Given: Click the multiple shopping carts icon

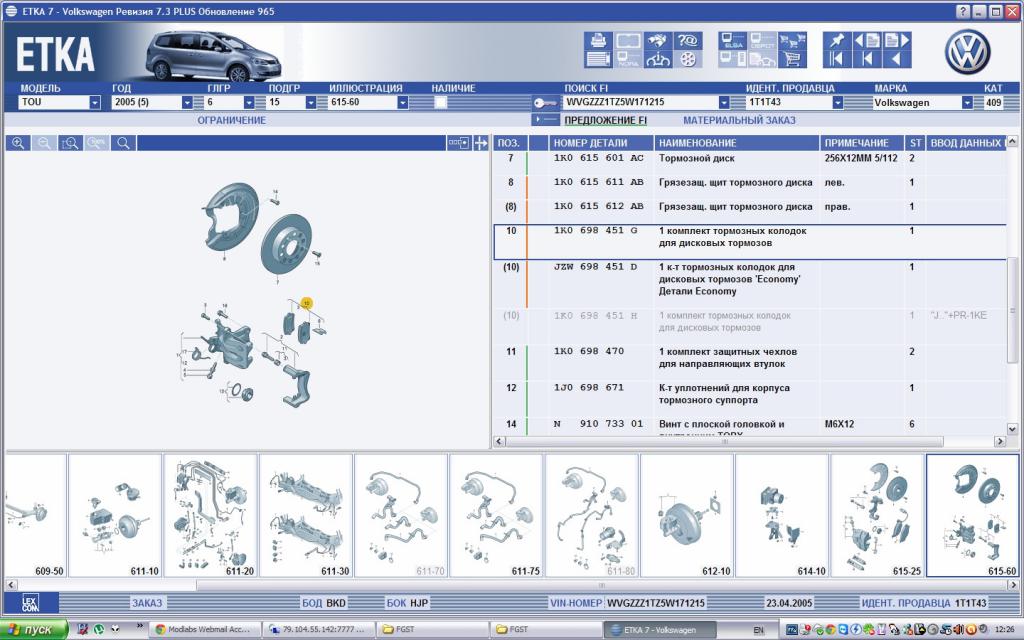Looking at the screenshot, I should click(792, 40).
